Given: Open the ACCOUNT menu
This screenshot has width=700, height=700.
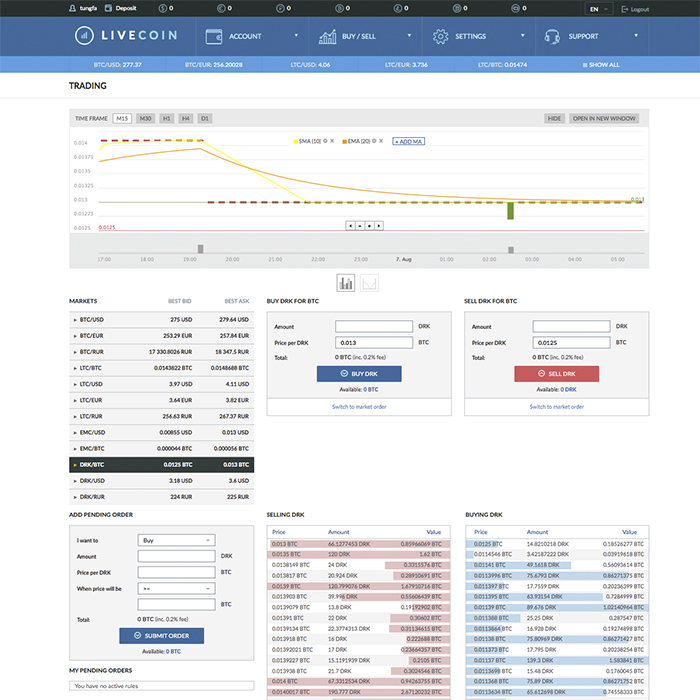Looking at the screenshot, I should coord(253,36).
